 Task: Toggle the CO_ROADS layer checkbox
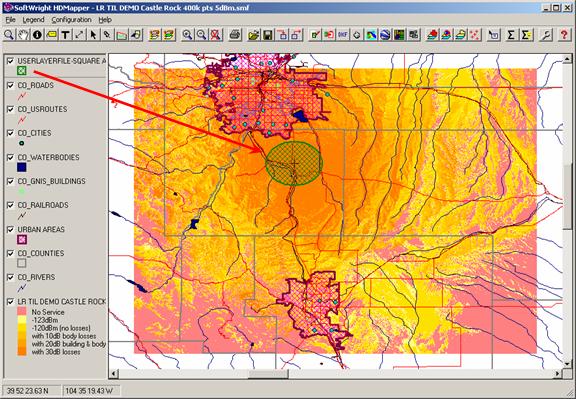[11, 85]
